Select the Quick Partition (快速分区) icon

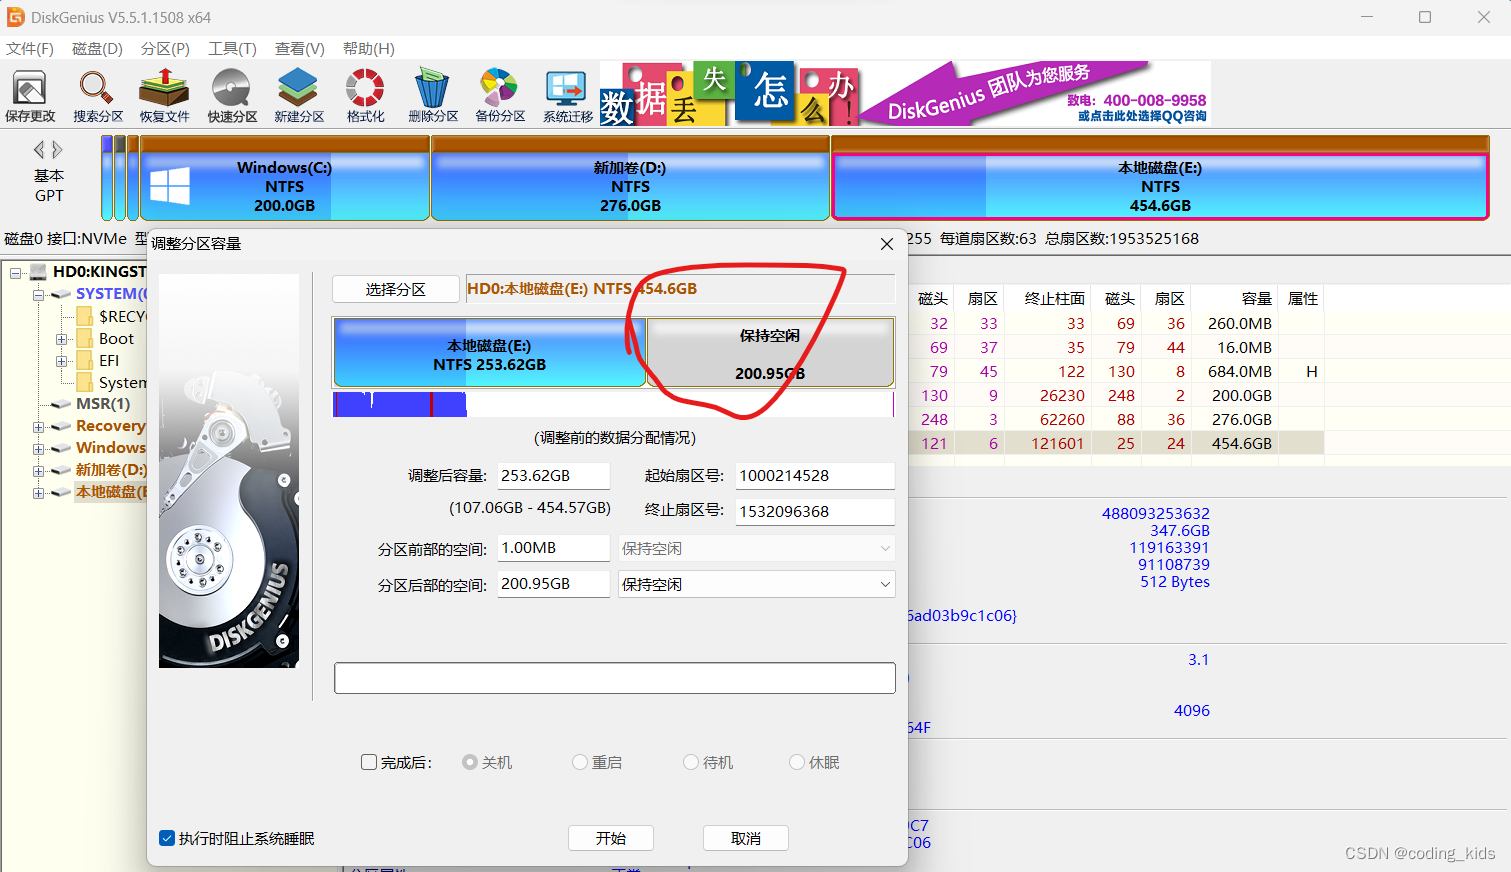232,96
